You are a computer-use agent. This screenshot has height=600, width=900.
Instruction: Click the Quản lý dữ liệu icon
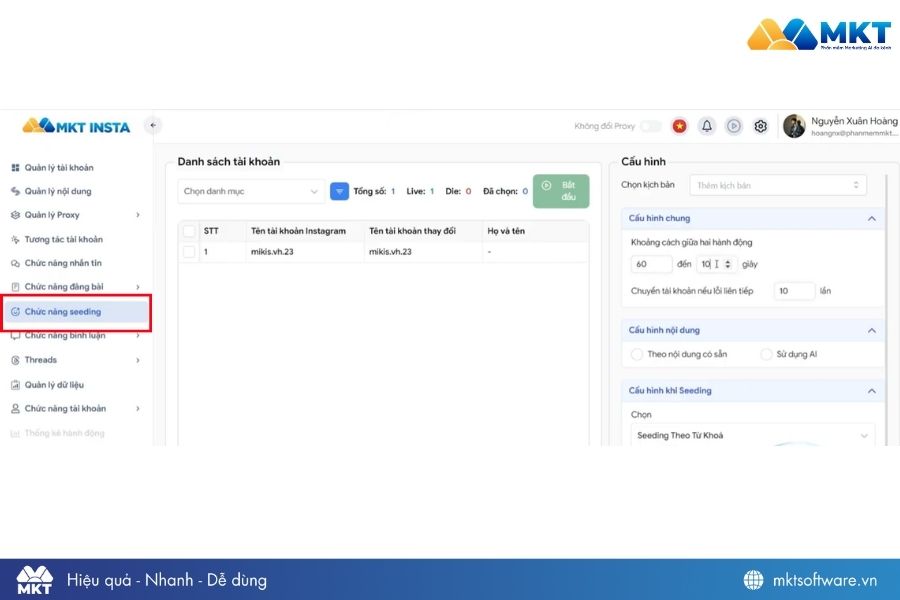click(x=15, y=385)
